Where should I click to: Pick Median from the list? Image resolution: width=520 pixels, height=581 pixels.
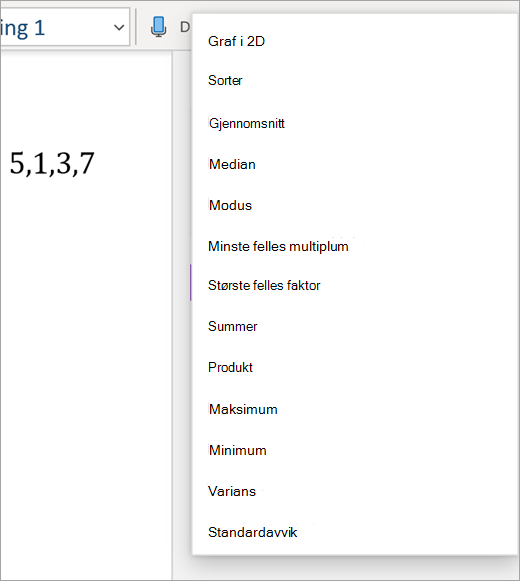(x=232, y=164)
